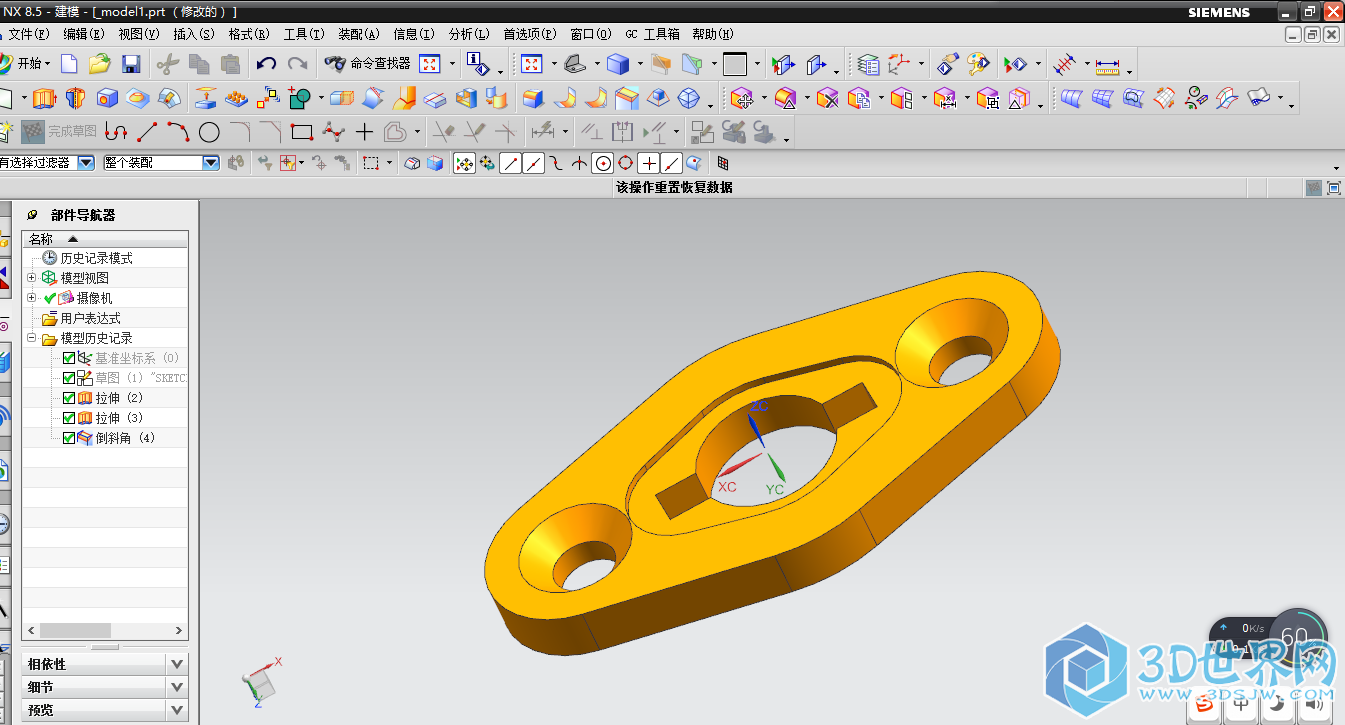Uncheck the 倒斜角 (4) checkbox
The image size is (1345, 725).
(69, 438)
